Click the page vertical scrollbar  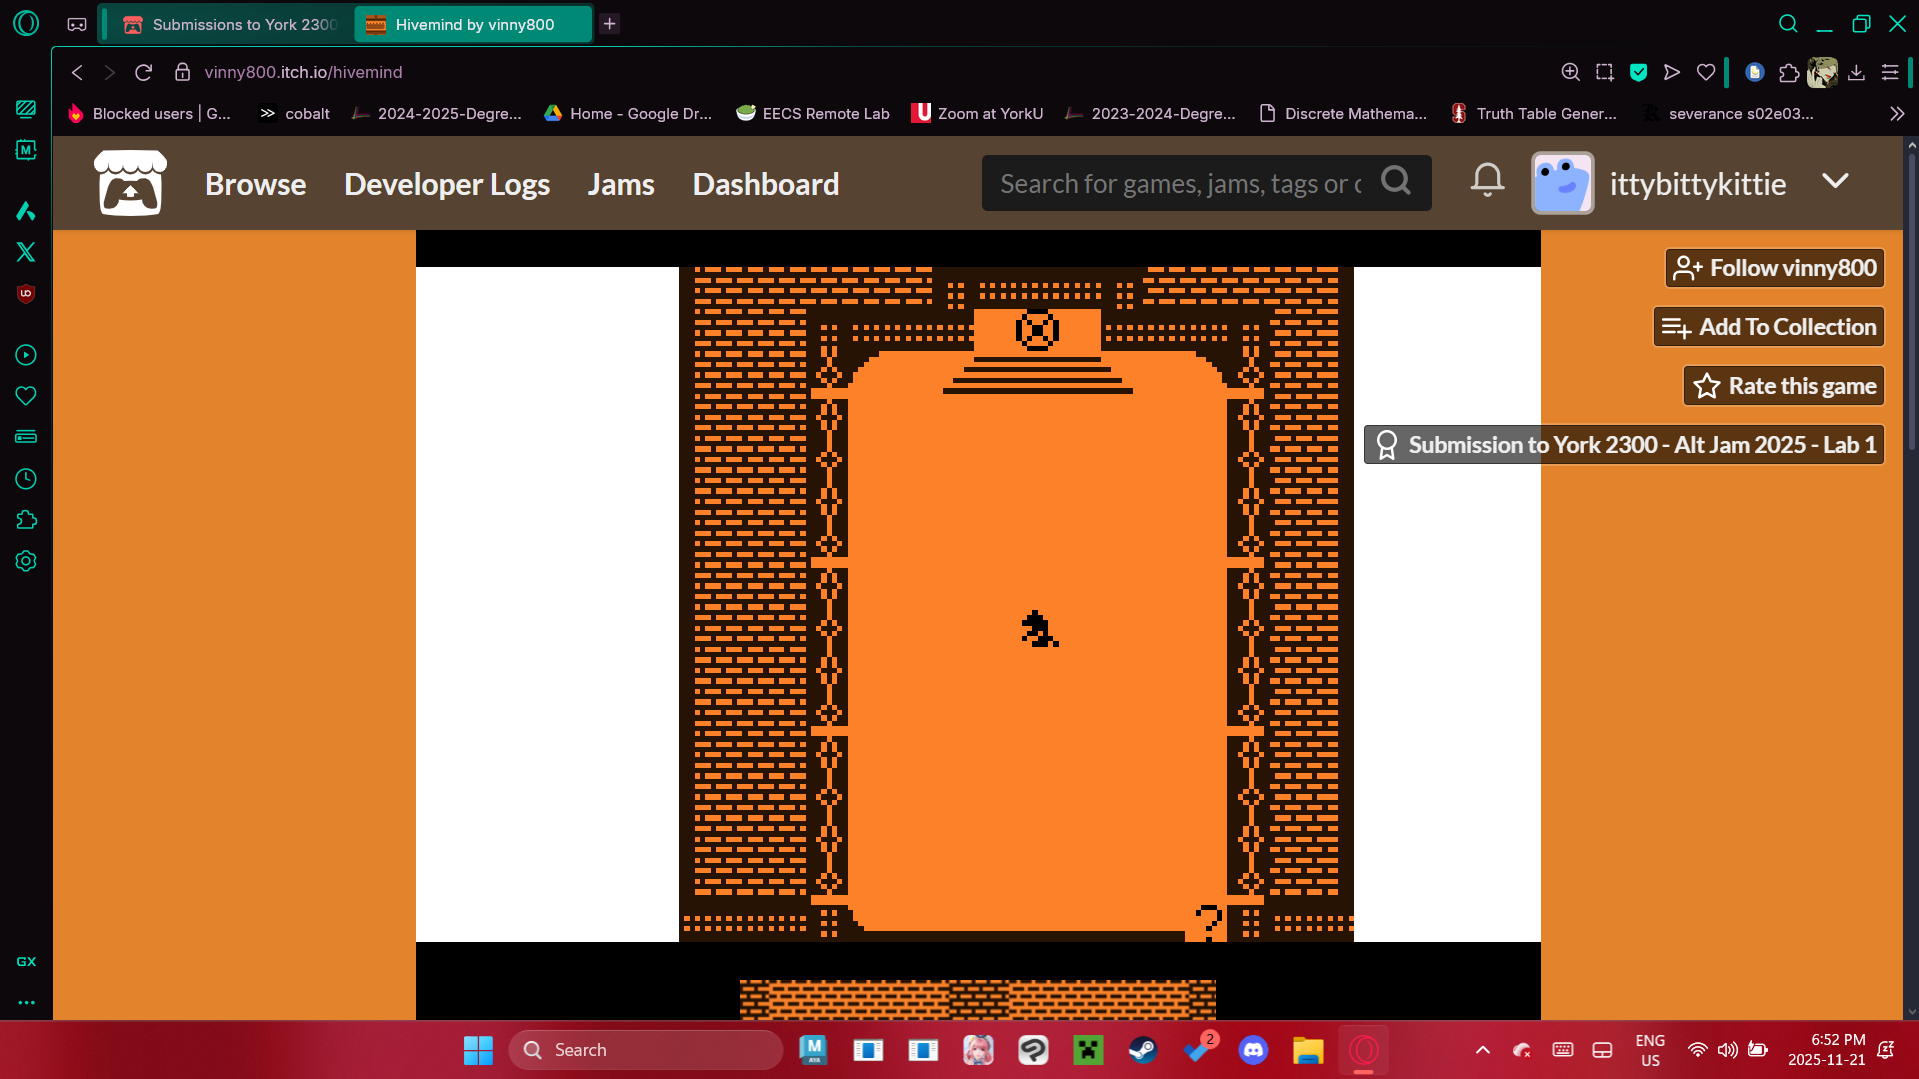(x=1911, y=300)
